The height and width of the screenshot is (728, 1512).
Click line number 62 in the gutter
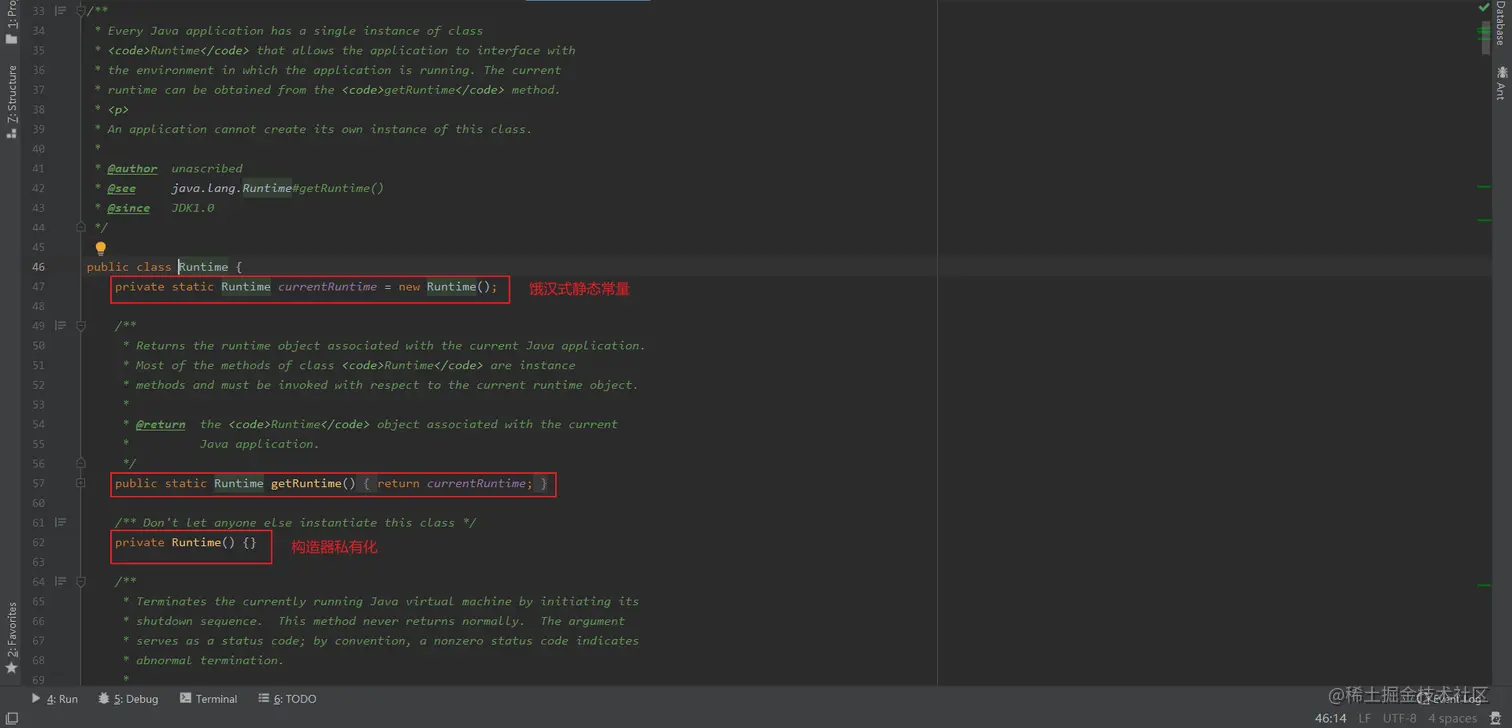tap(38, 542)
